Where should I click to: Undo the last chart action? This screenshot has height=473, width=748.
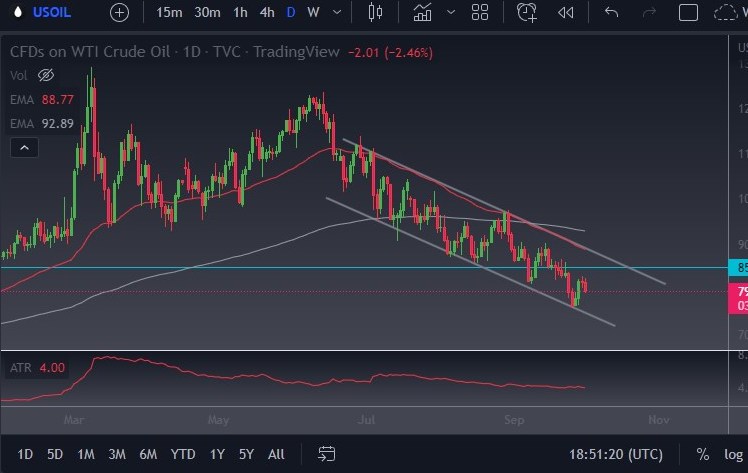(x=612, y=13)
